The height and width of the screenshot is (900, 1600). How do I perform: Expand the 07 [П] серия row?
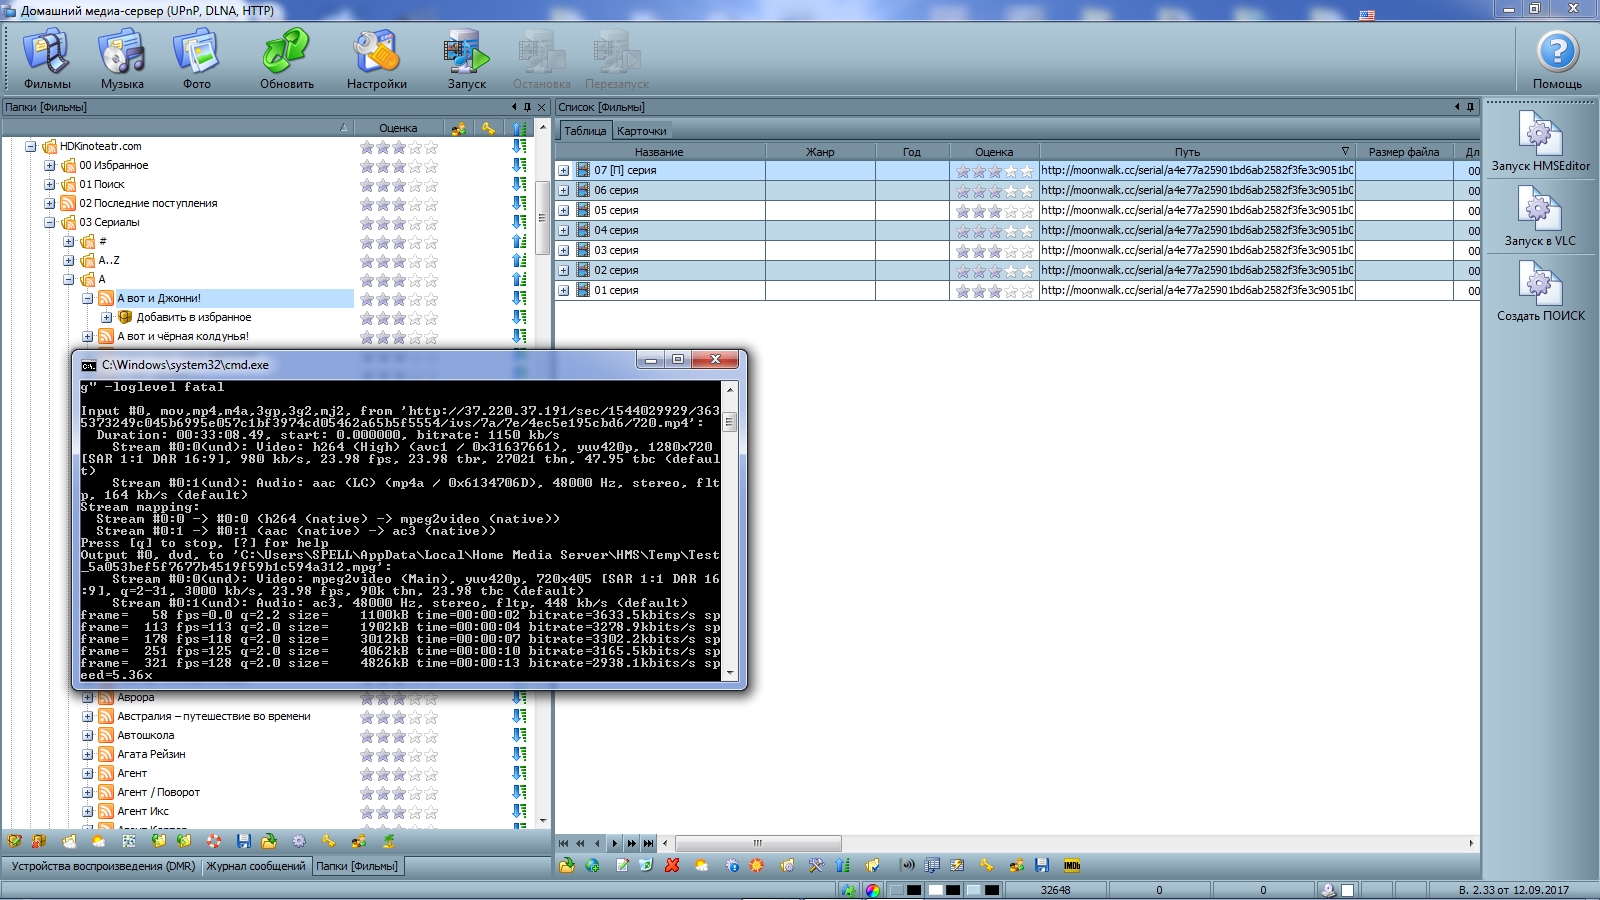[x=564, y=171]
